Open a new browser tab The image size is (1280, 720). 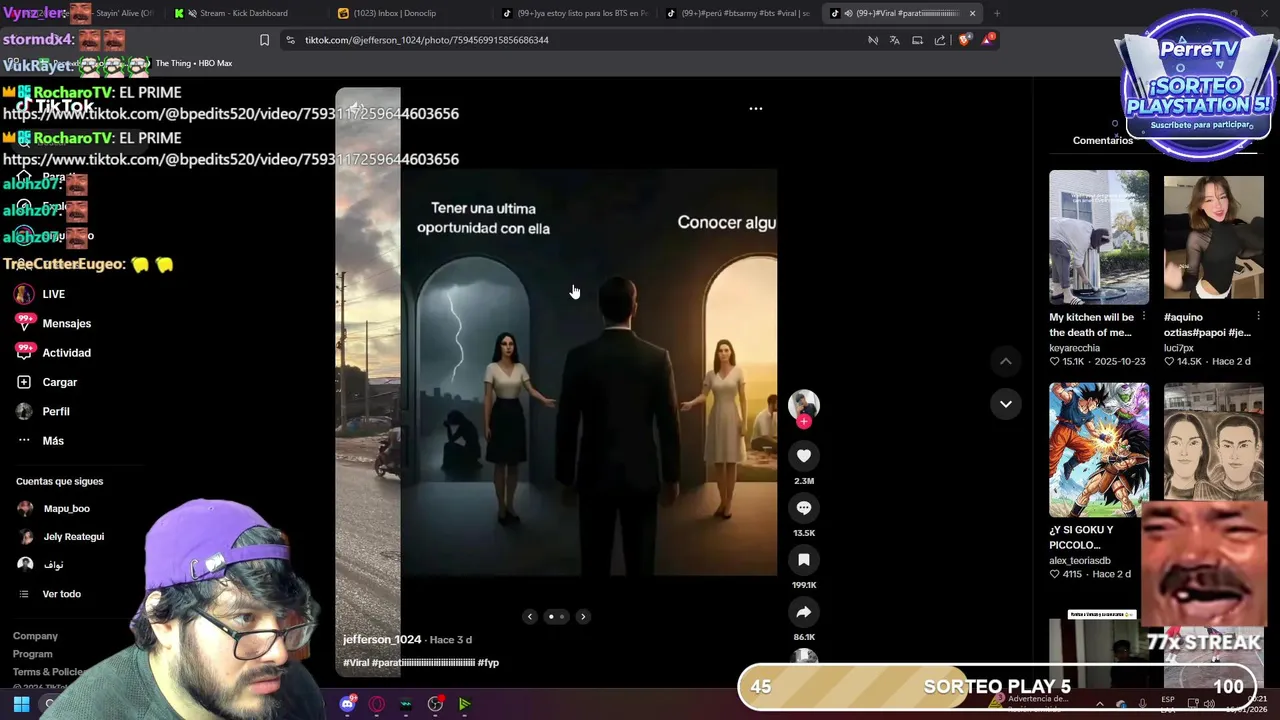tap(996, 13)
